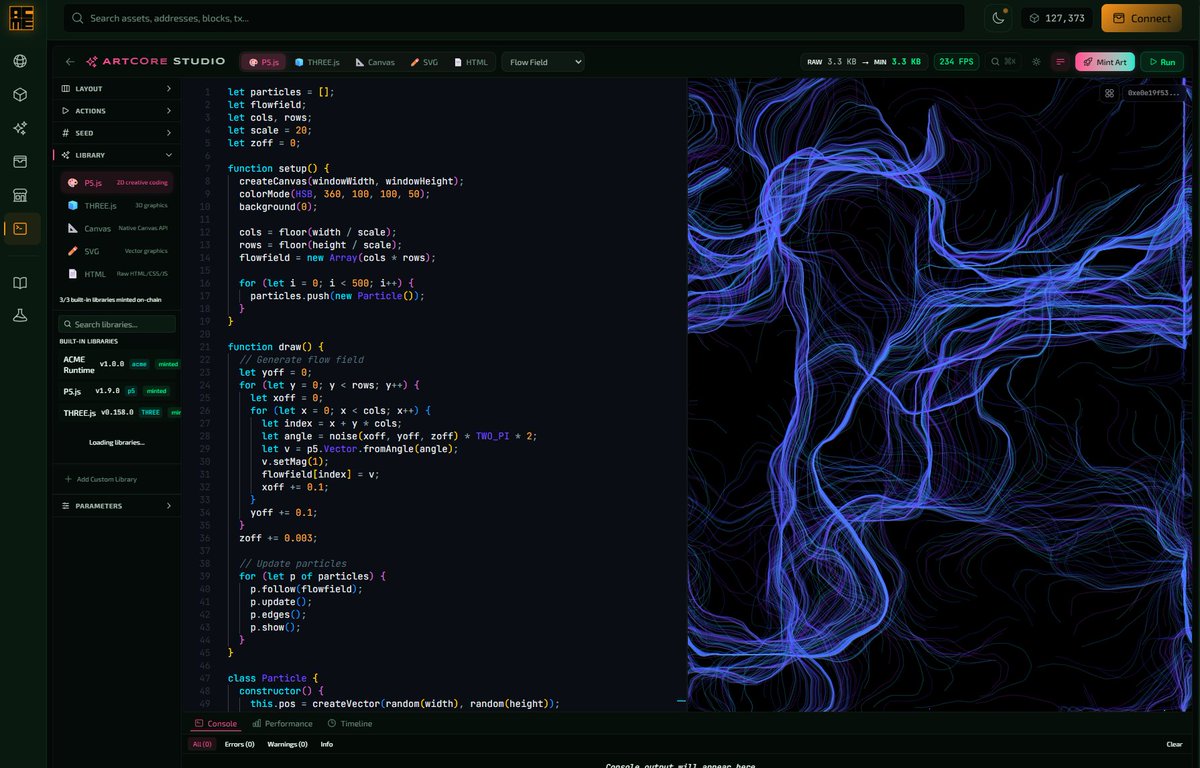The image size is (1200, 768).
Task: Collapse the LIBRARY section
Action: [x=116, y=155]
